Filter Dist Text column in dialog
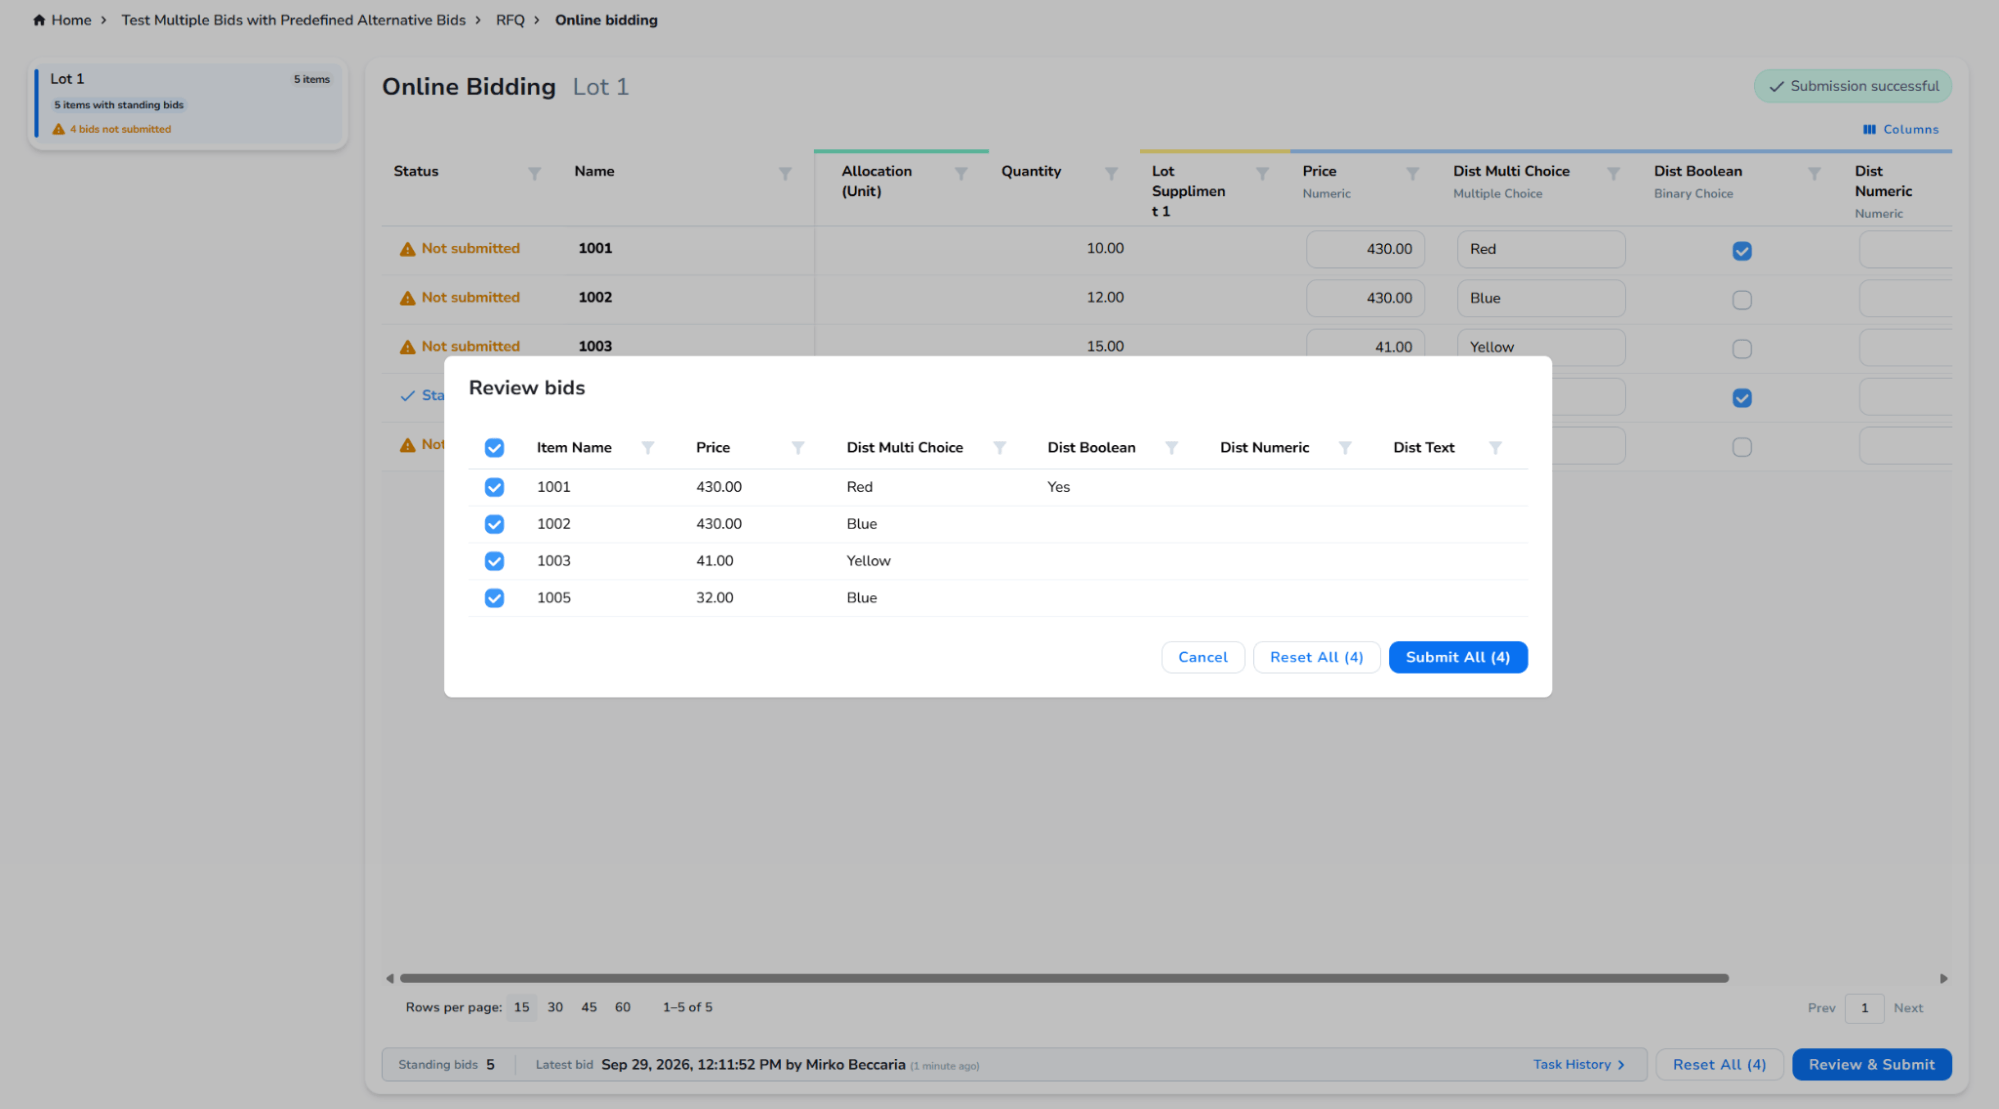The image size is (1999, 1109). 1495,448
